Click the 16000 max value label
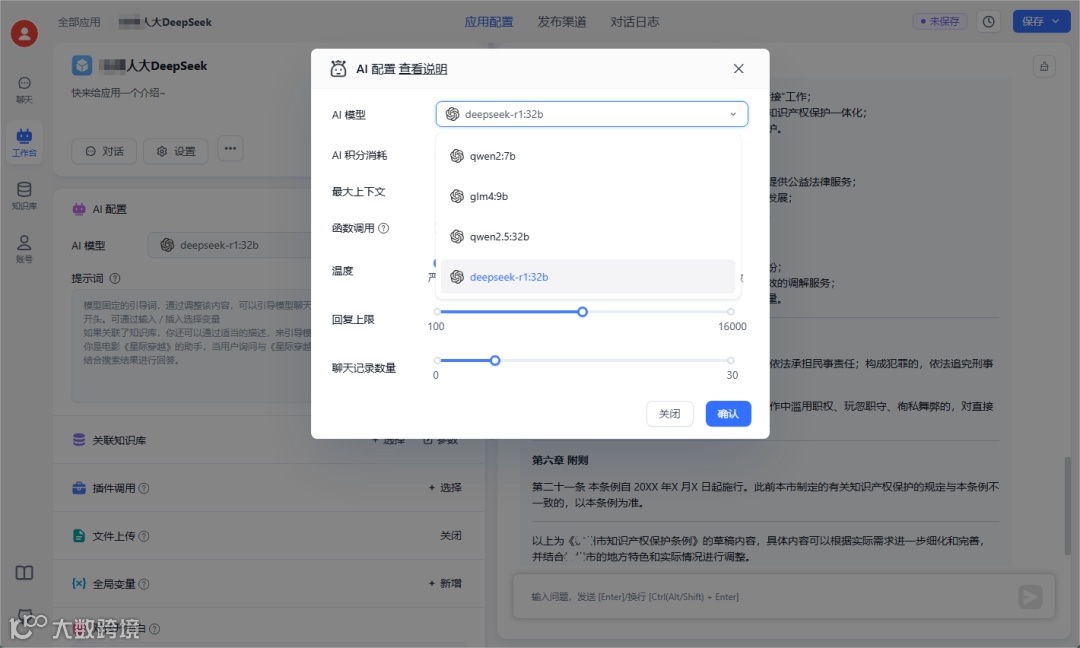The height and width of the screenshot is (648, 1080). (x=731, y=326)
